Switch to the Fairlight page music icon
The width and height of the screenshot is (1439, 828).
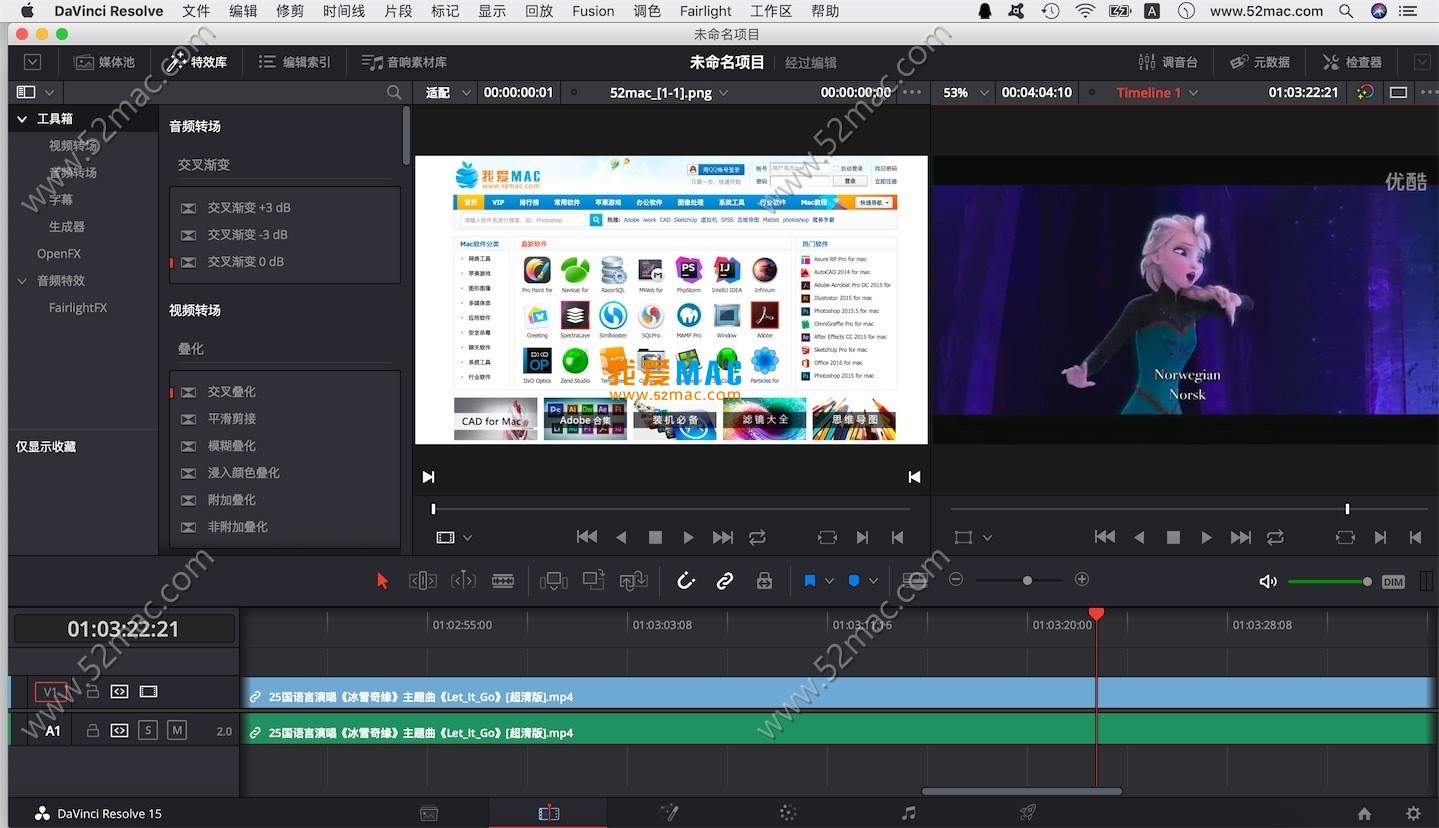click(908, 813)
